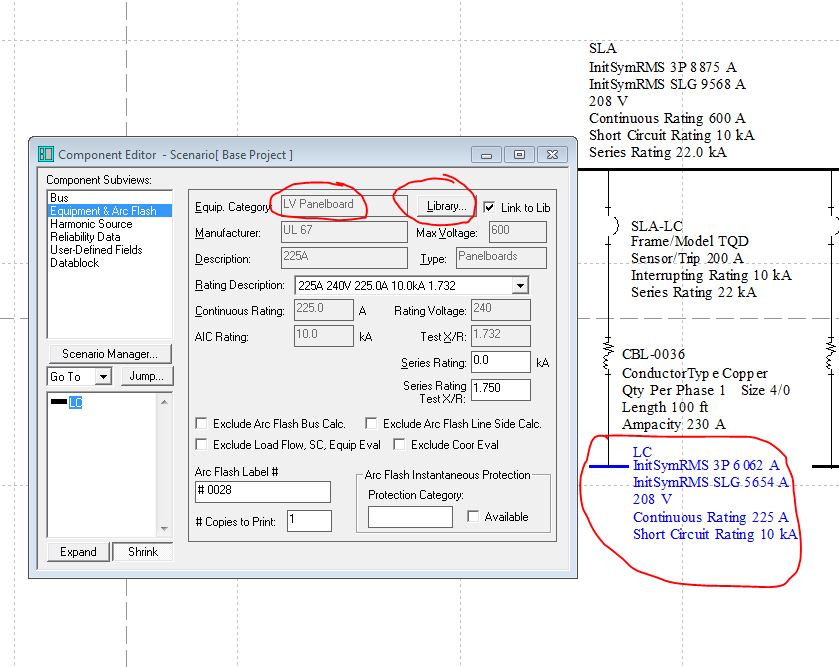Close the Component Editor window
Screen dimensions: 839x667
[x=553, y=155]
